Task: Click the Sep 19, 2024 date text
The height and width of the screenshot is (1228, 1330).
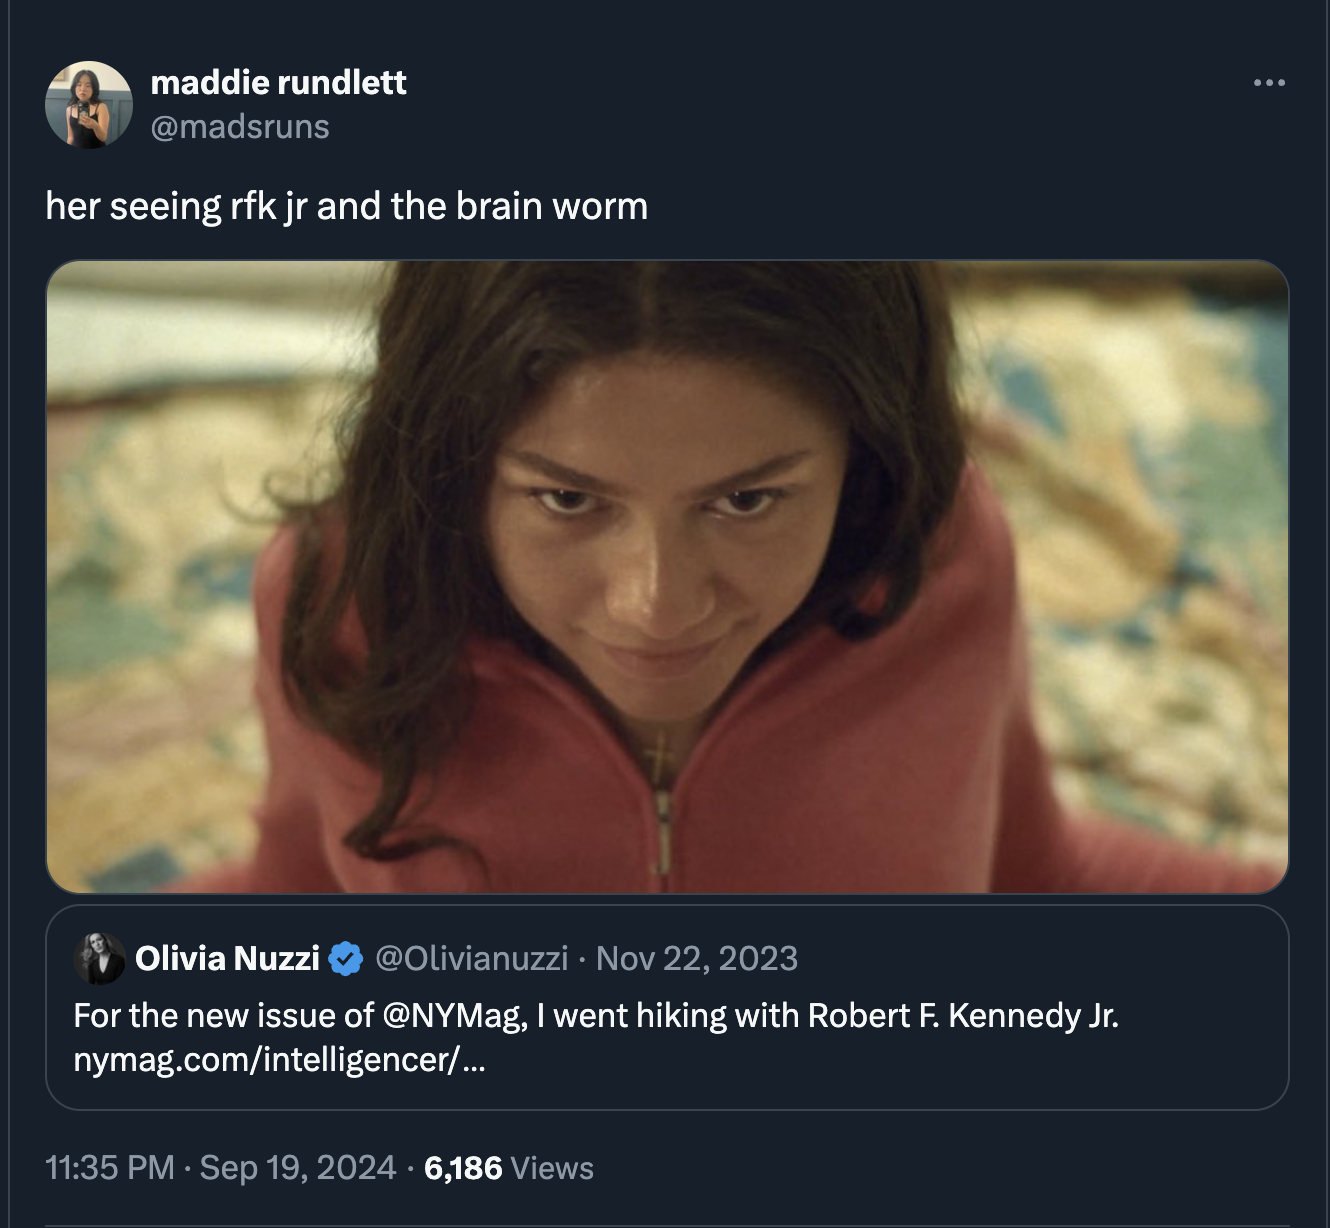Action: click(290, 1167)
